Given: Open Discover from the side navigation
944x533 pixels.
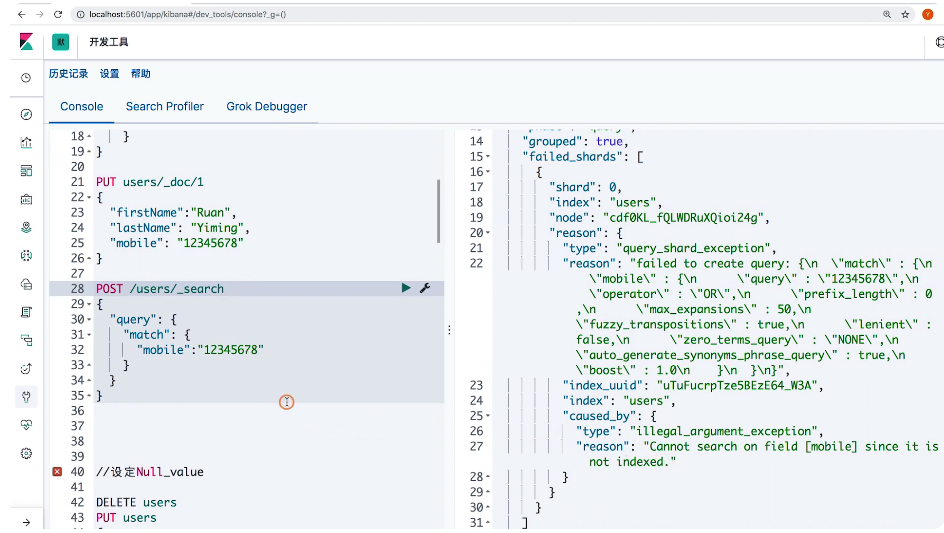Looking at the screenshot, I should tap(26, 115).
